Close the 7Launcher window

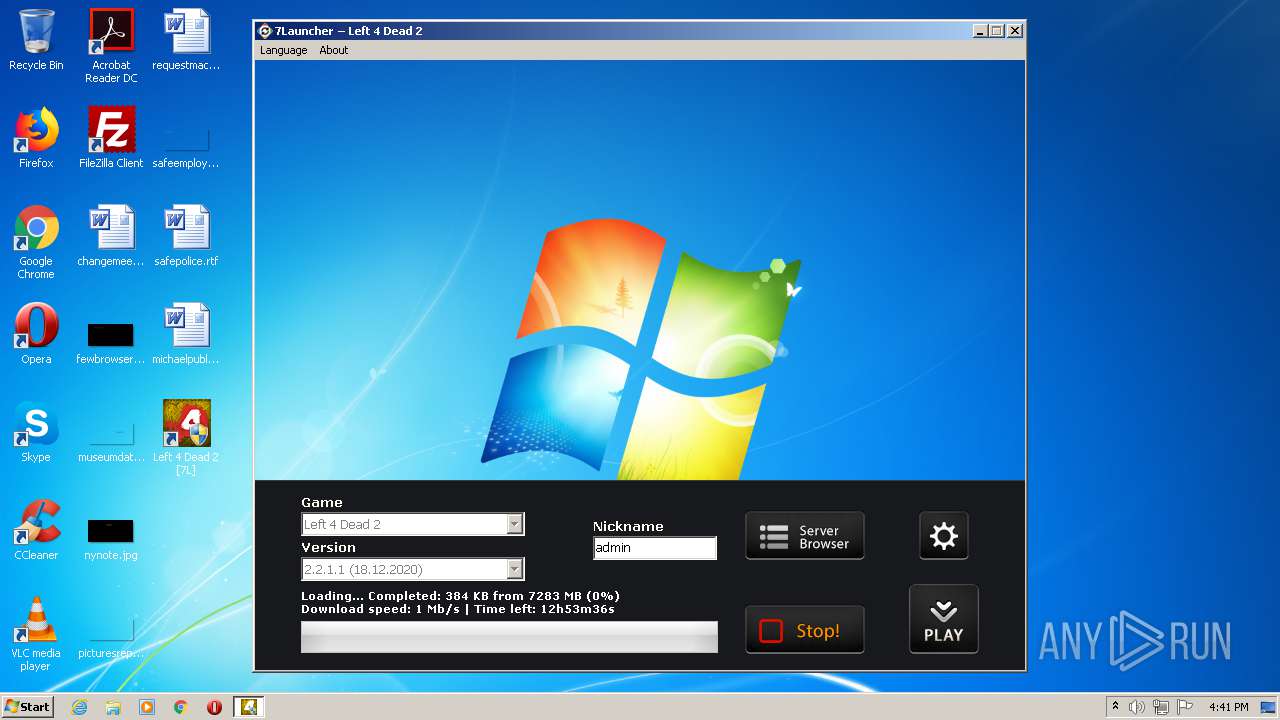[x=1014, y=31]
